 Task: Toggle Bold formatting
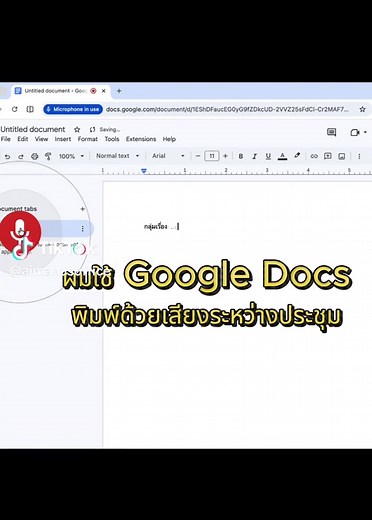pos(241,156)
